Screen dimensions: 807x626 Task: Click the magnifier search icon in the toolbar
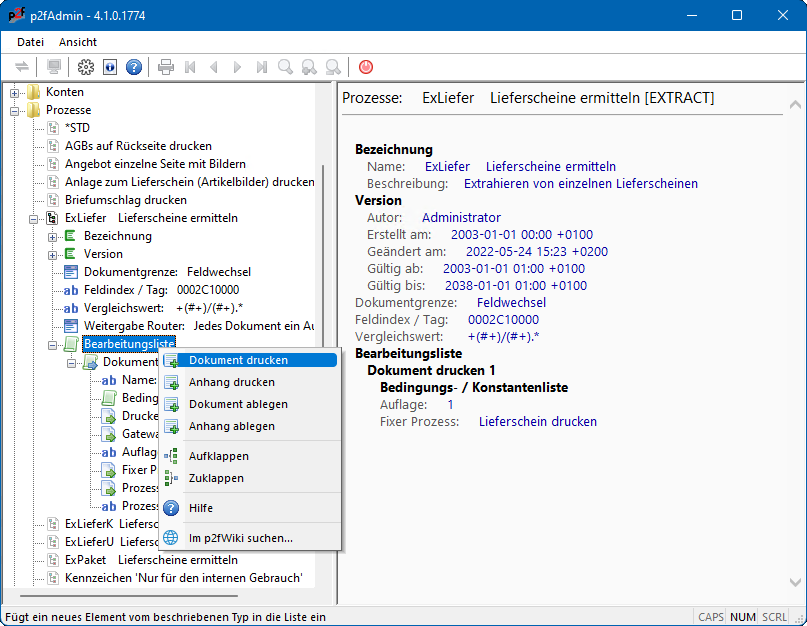(x=286, y=67)
